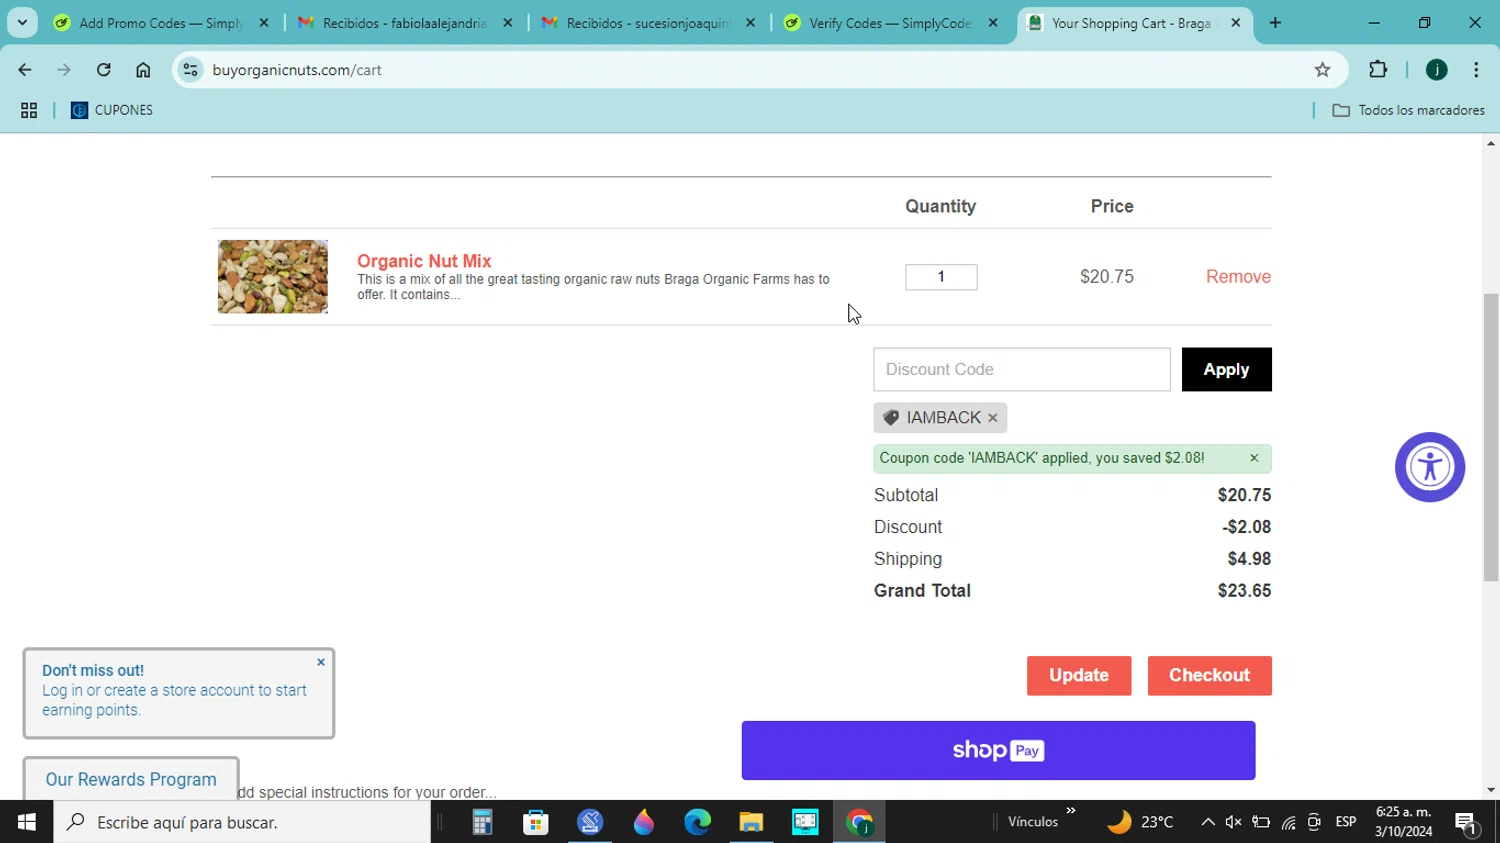Open the weather widget showing 23°C
This screenshot has width=1500, height=843.
(1140, 822)
